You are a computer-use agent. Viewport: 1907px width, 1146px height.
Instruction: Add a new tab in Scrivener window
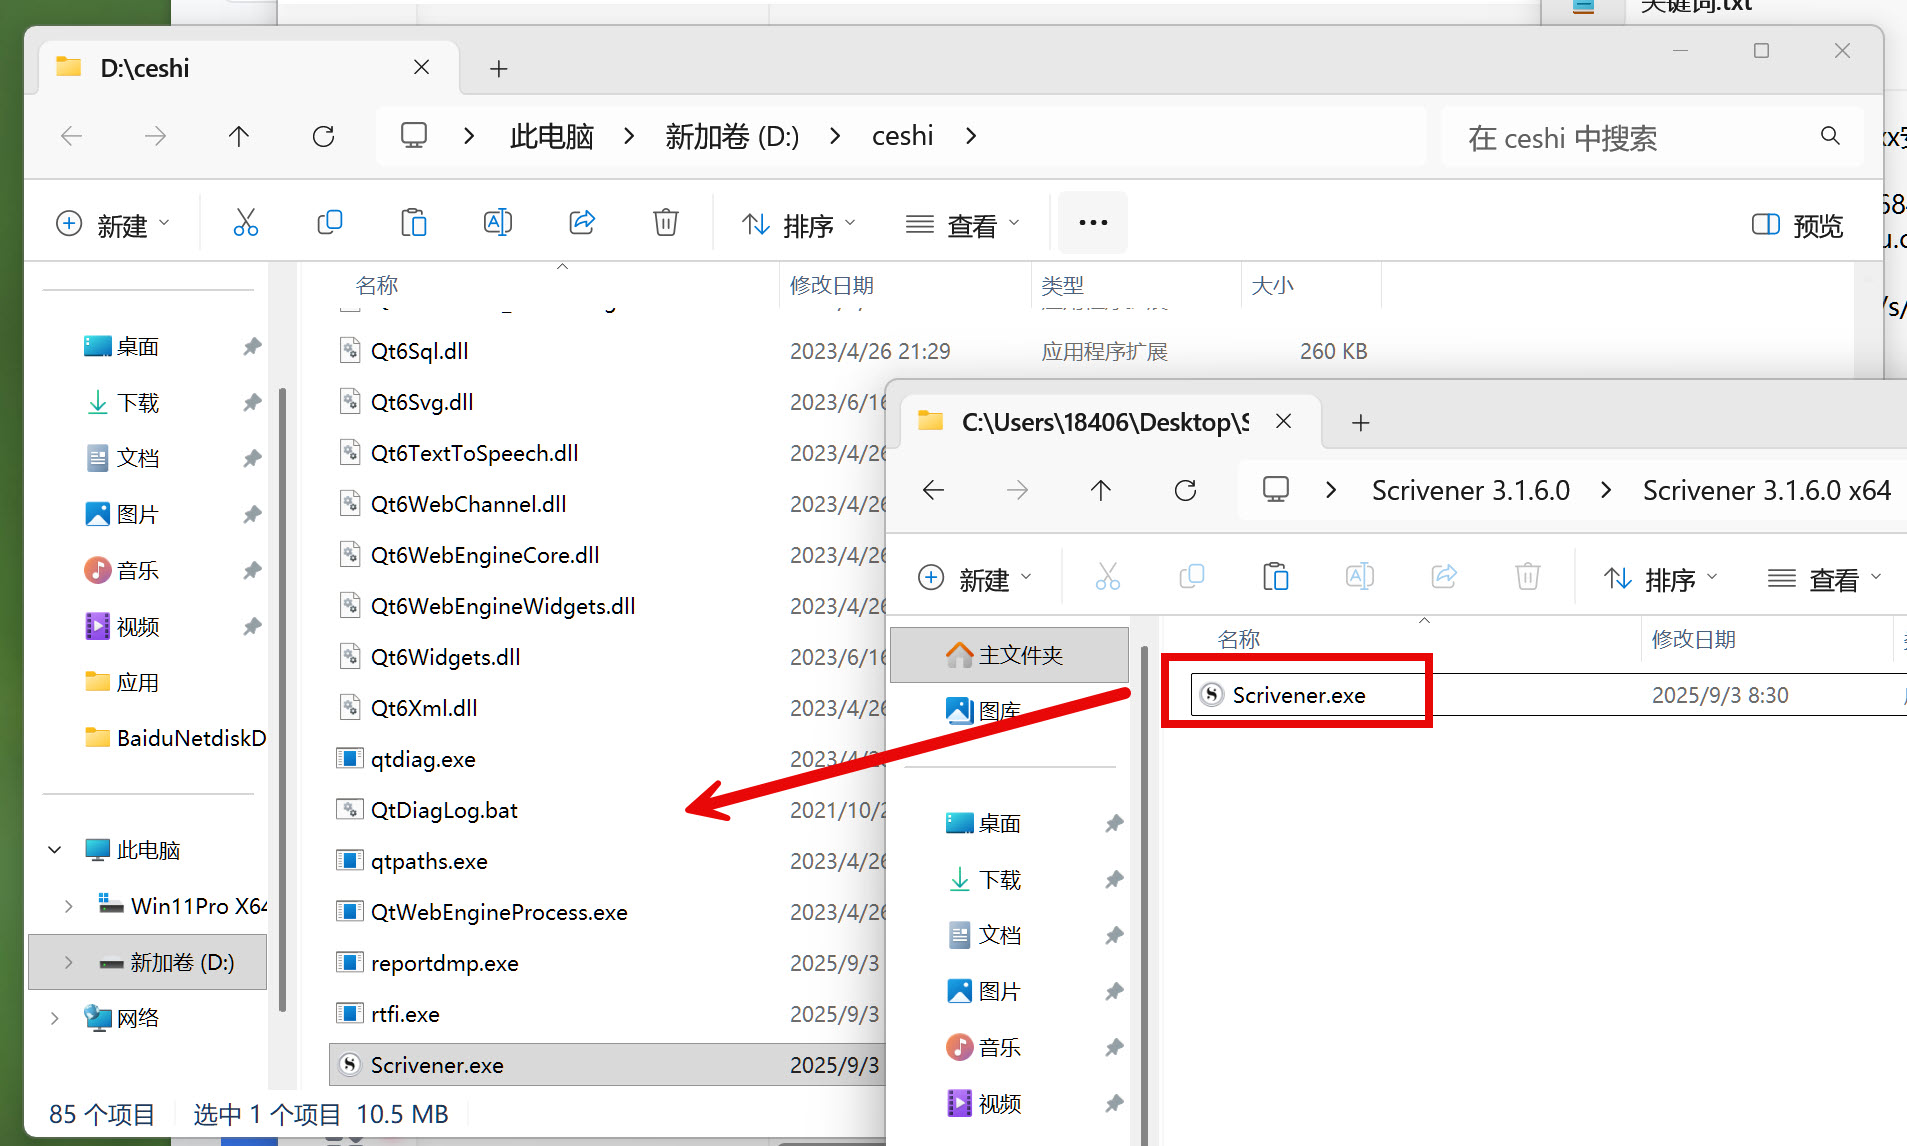pos(1360,423)
